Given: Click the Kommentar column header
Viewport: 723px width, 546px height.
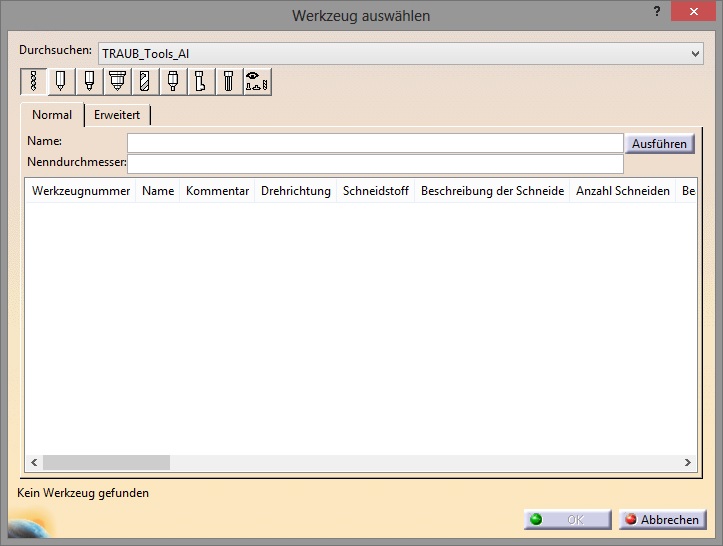Looking at the screenshot, I should (x=217, y=191).
